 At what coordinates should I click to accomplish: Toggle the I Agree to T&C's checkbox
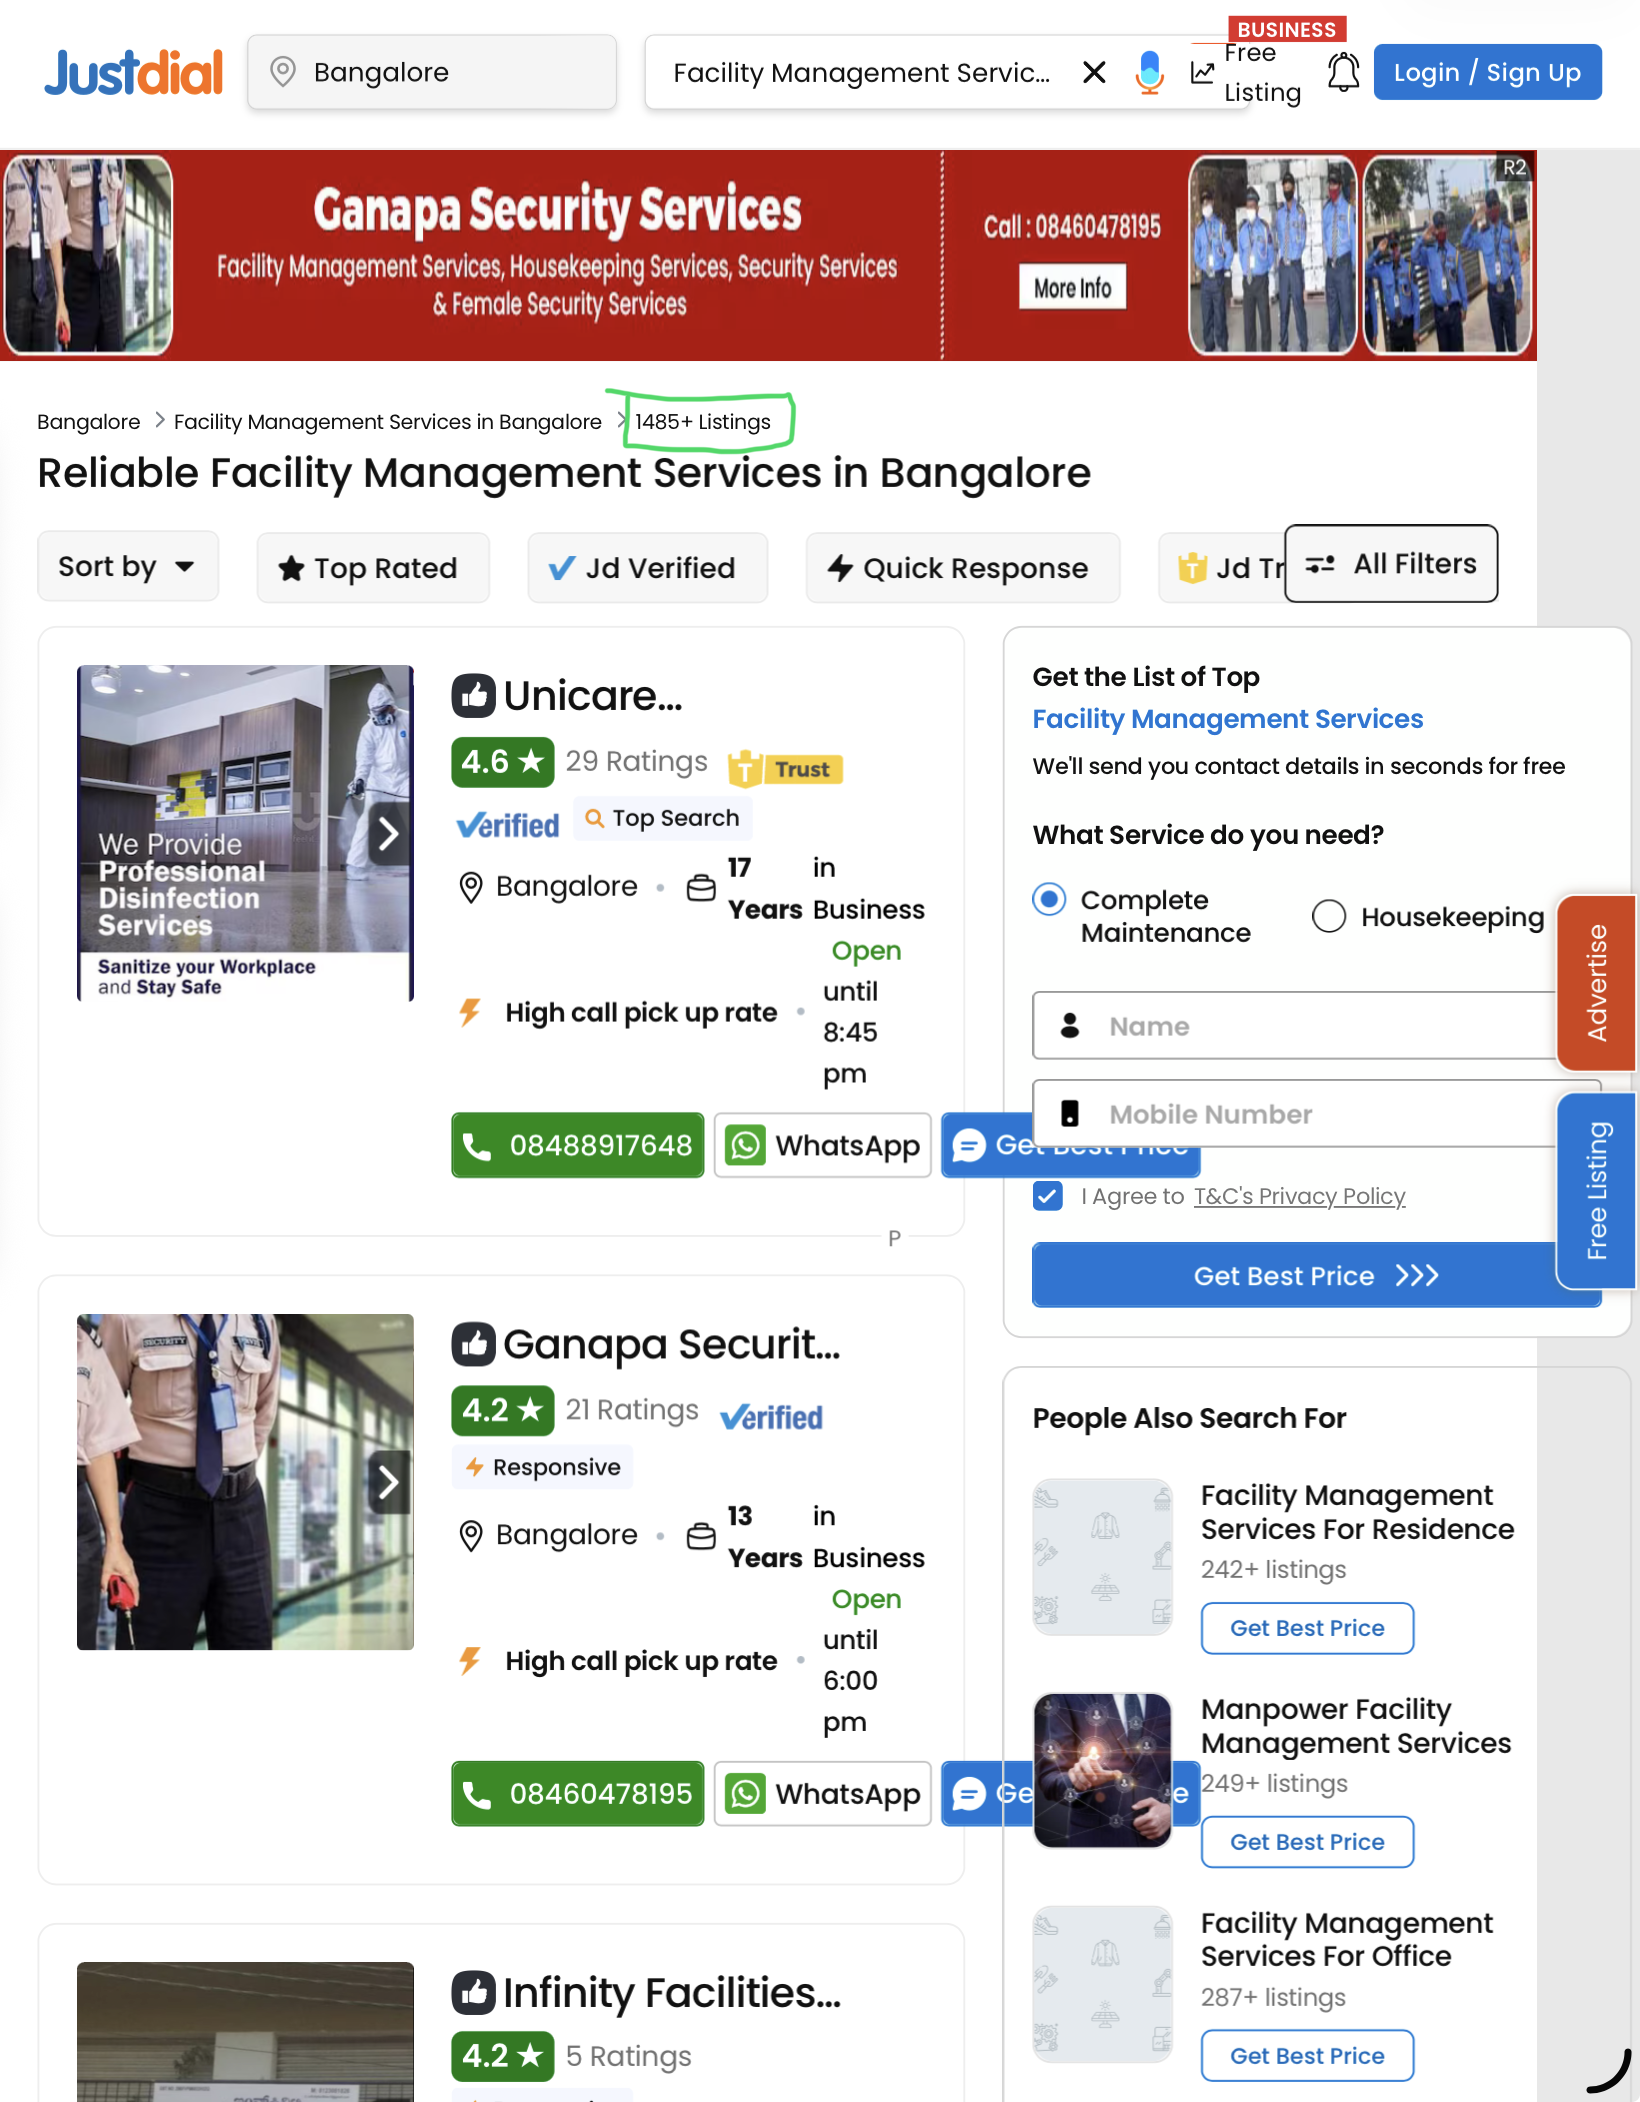(x=1048, y=1196)
